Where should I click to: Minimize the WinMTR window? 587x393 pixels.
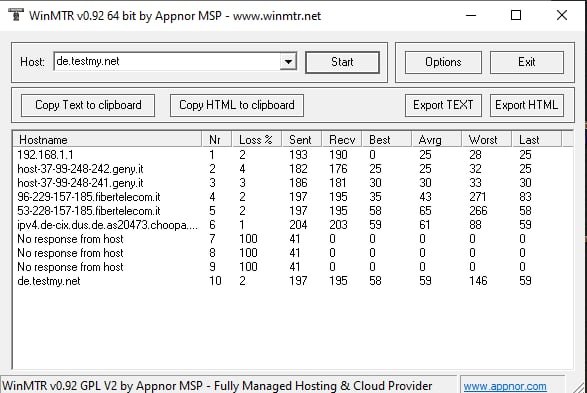[x=471, y=15]
